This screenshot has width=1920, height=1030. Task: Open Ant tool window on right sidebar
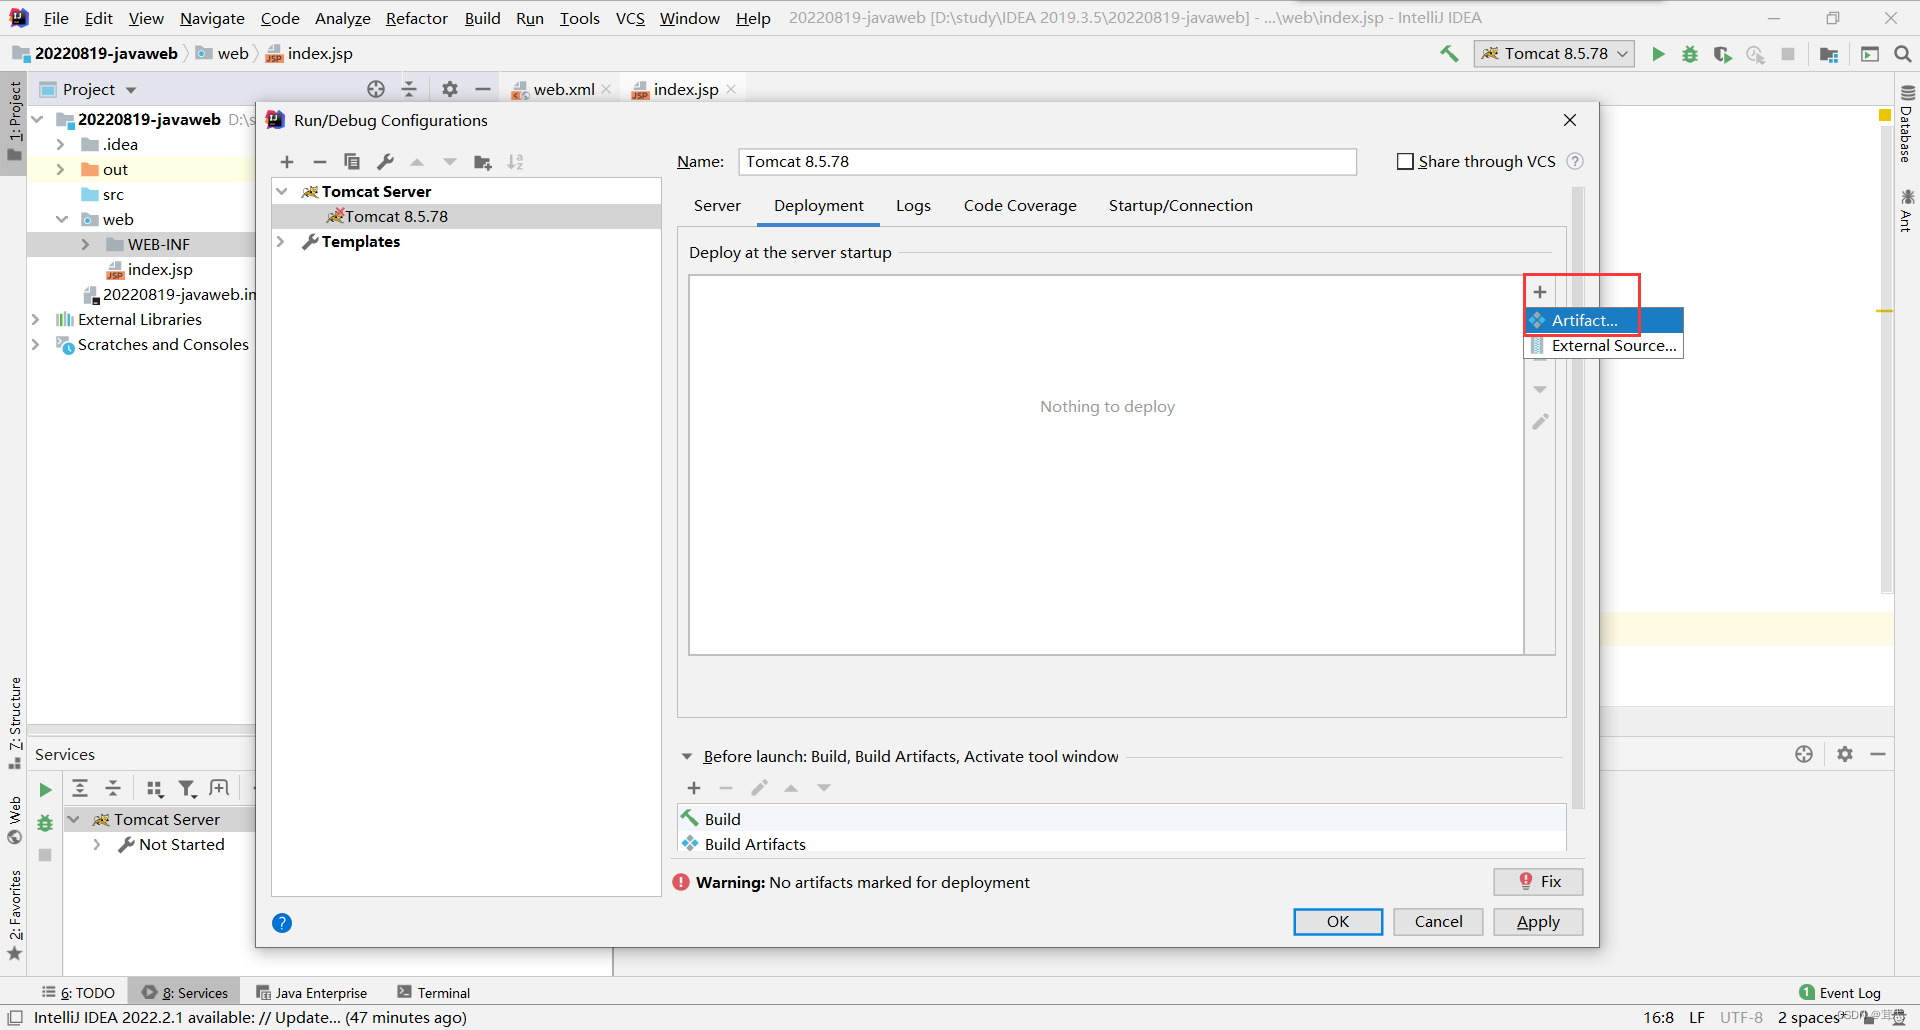click(1906, 211)
